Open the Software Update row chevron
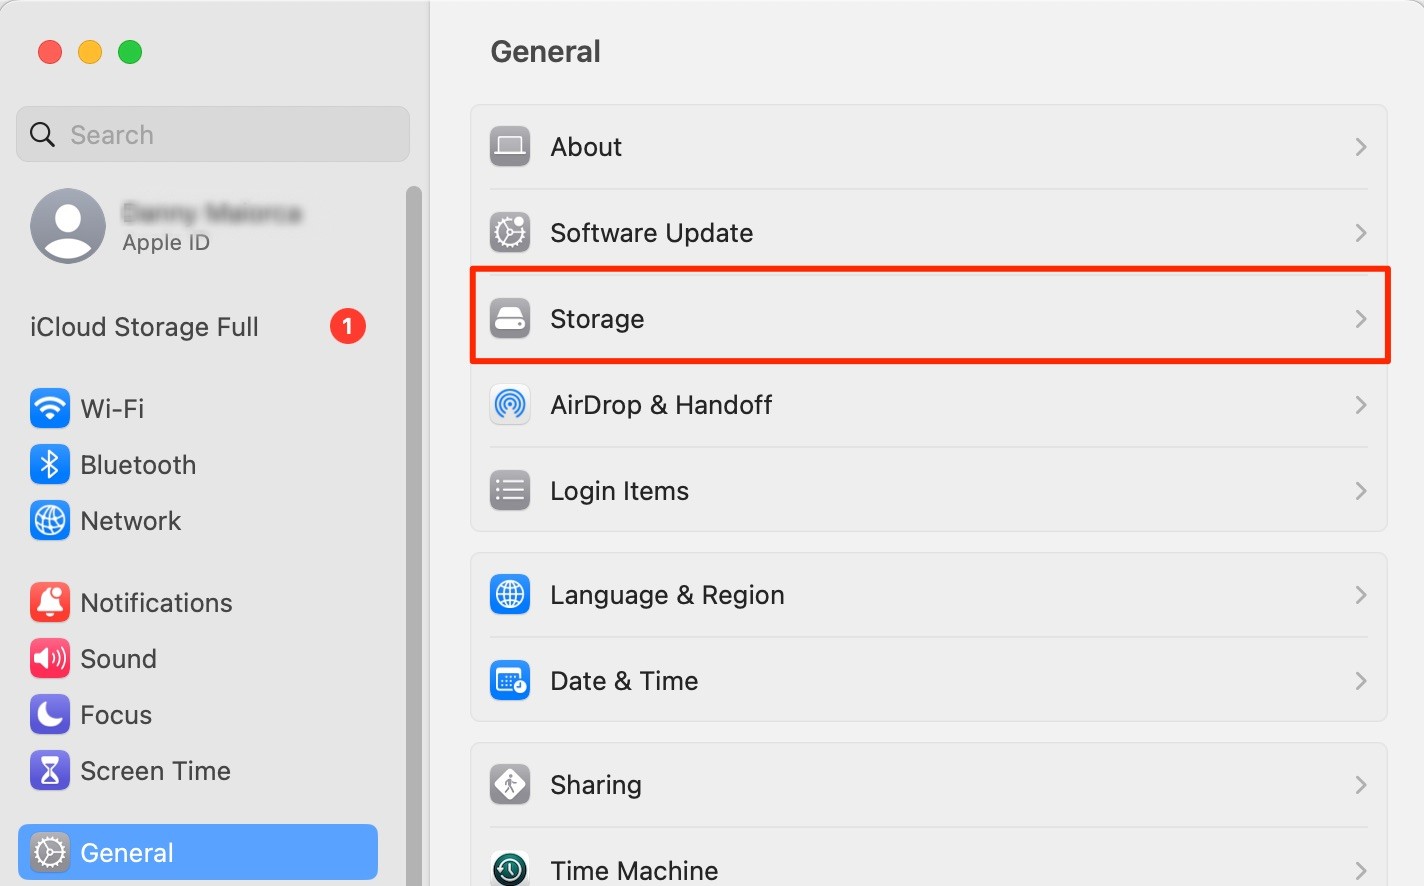1424x886 pixels. pyautogui.click(x=1361, y=233)
